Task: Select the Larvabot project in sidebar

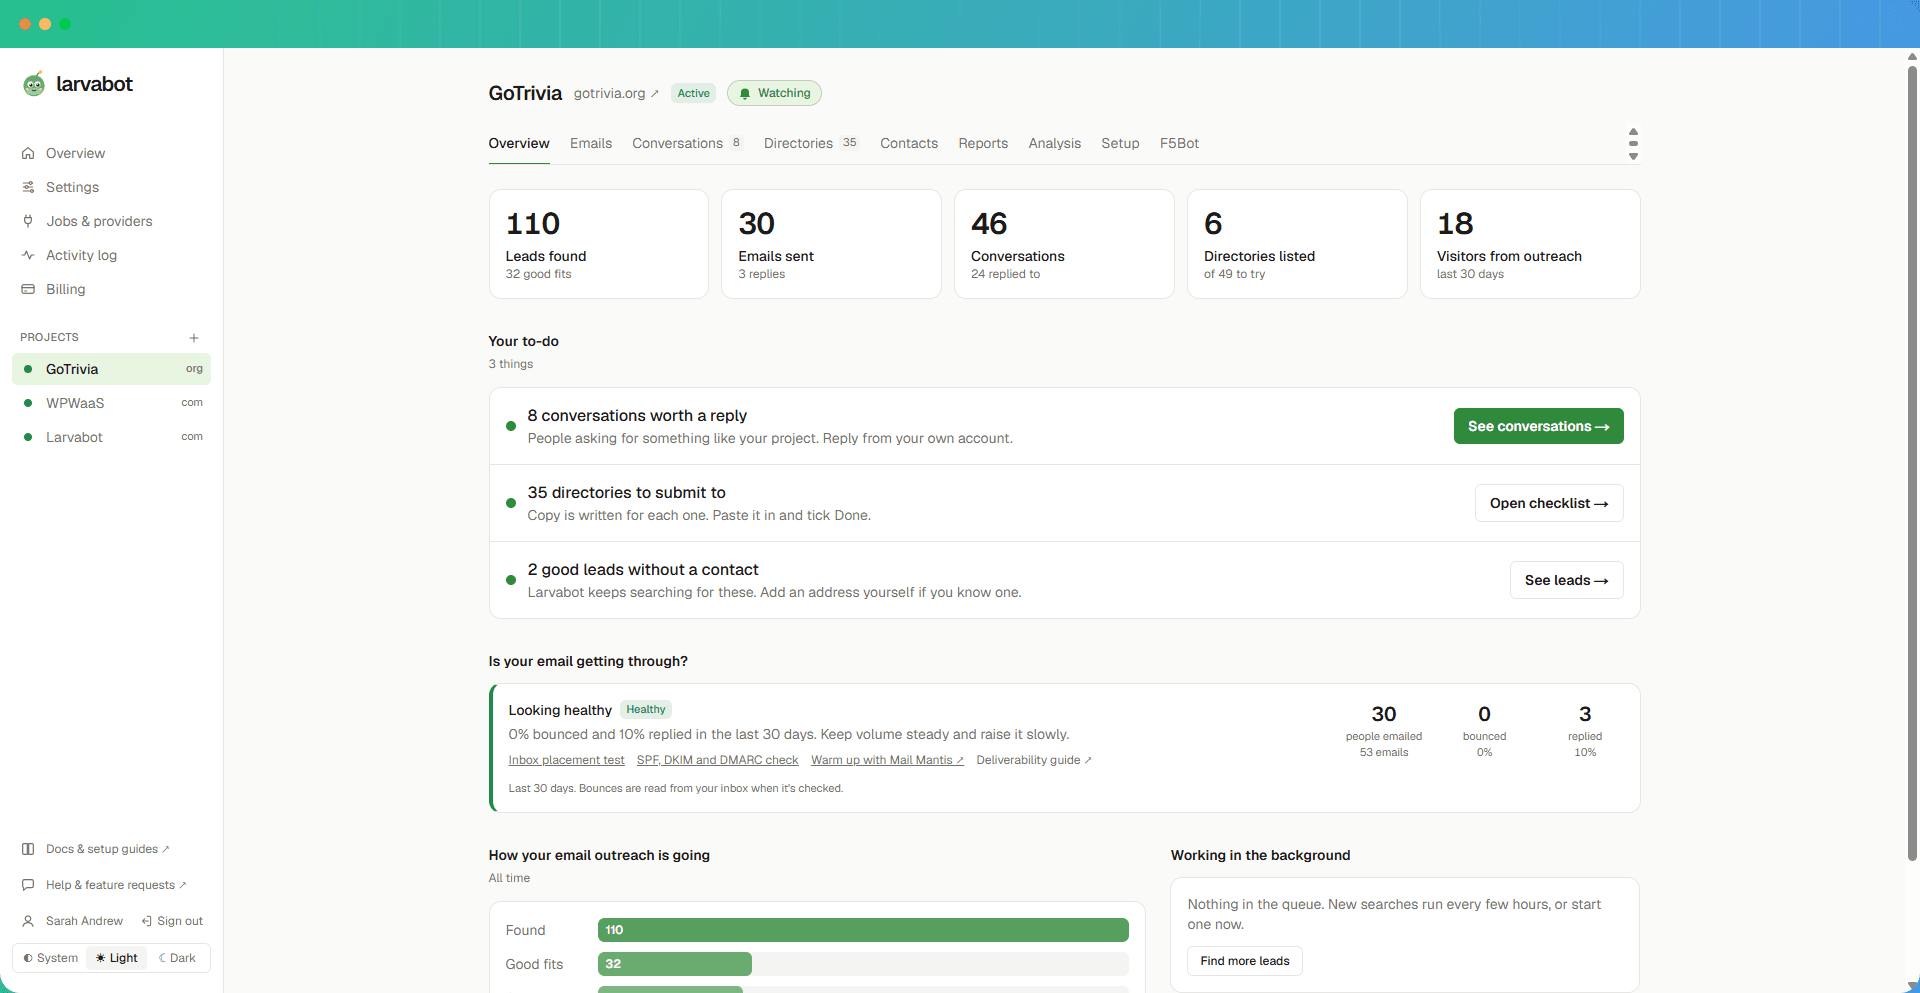Action: (111, 437)
